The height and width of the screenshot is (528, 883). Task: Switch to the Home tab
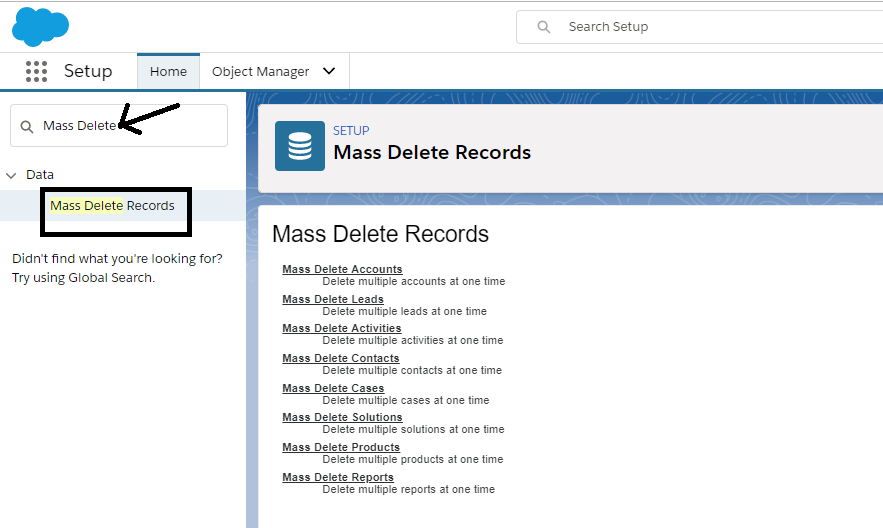coord(168,71)
